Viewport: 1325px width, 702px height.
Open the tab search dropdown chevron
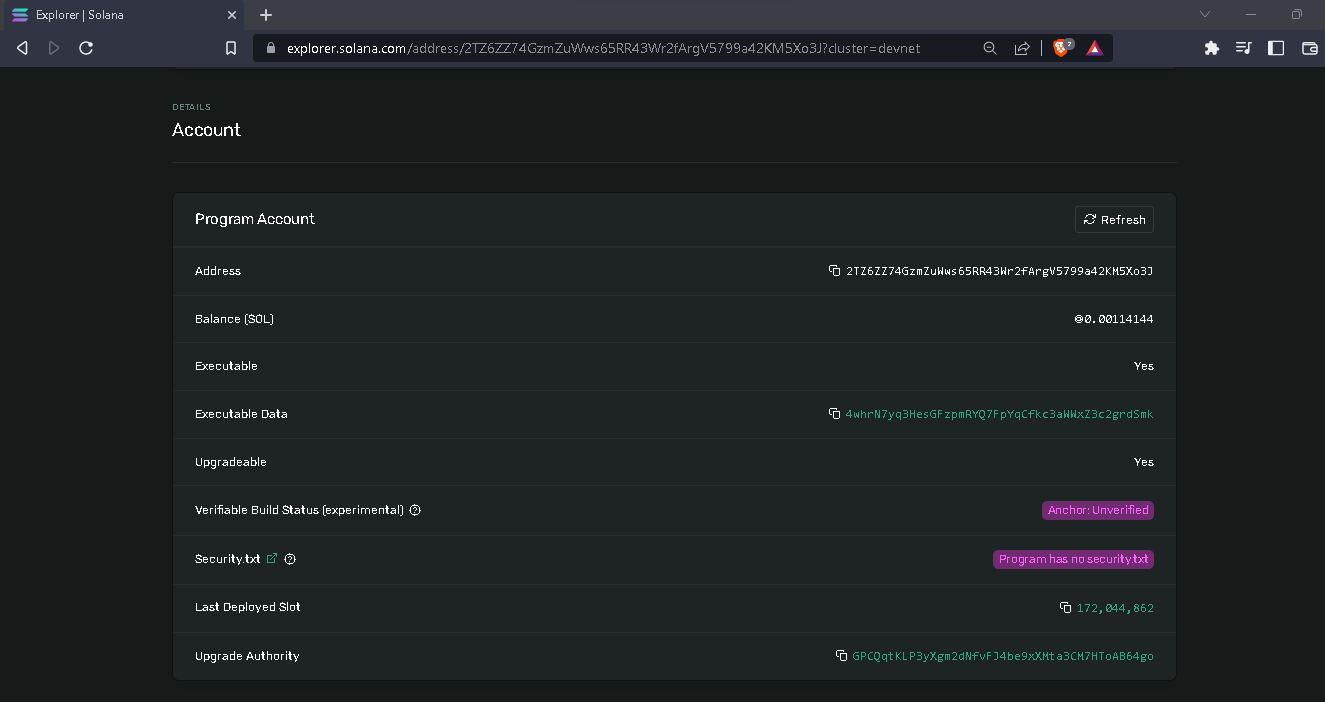click(1205, 14)
